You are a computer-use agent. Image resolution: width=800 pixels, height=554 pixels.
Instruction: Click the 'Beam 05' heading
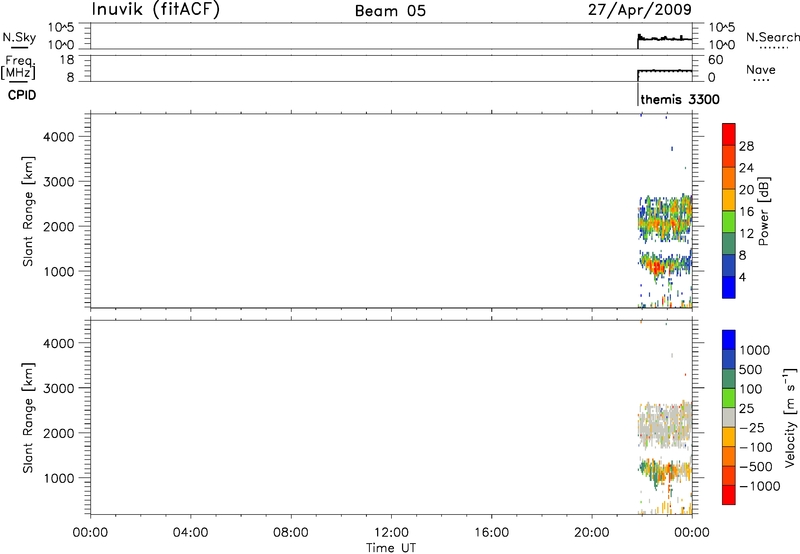[390, 11]
